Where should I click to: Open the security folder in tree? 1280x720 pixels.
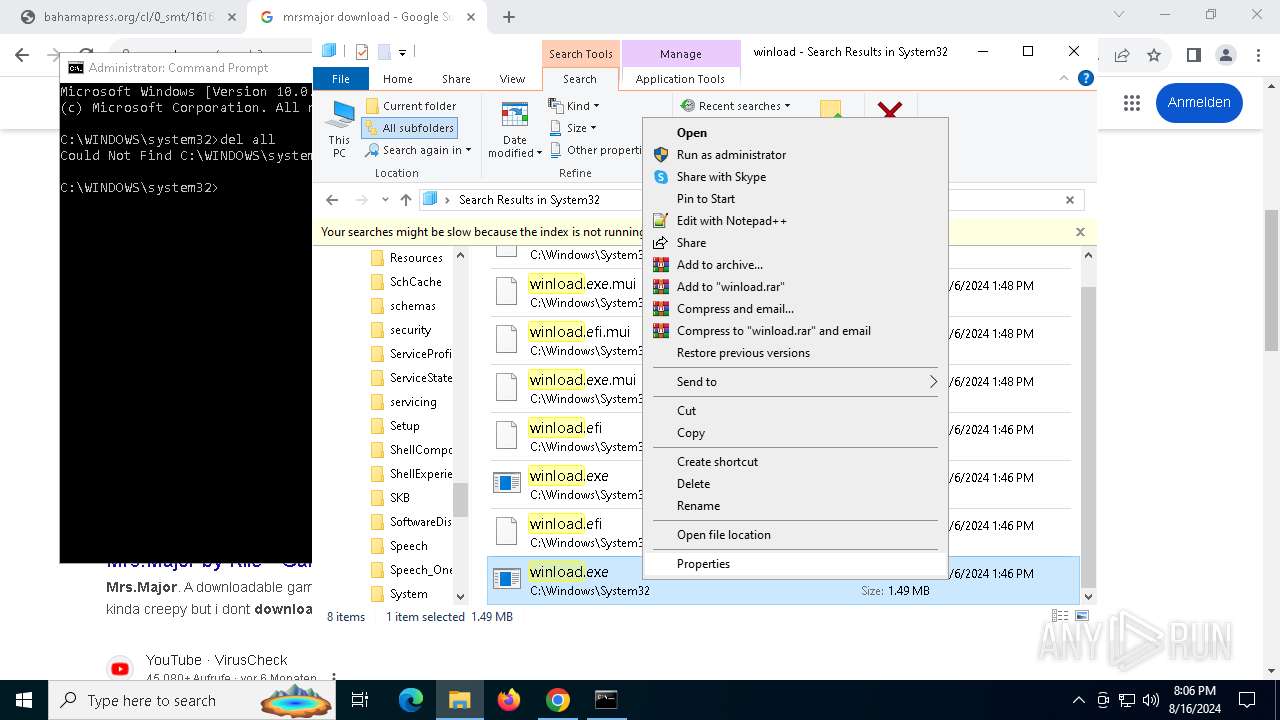click(x=410, y=330)
